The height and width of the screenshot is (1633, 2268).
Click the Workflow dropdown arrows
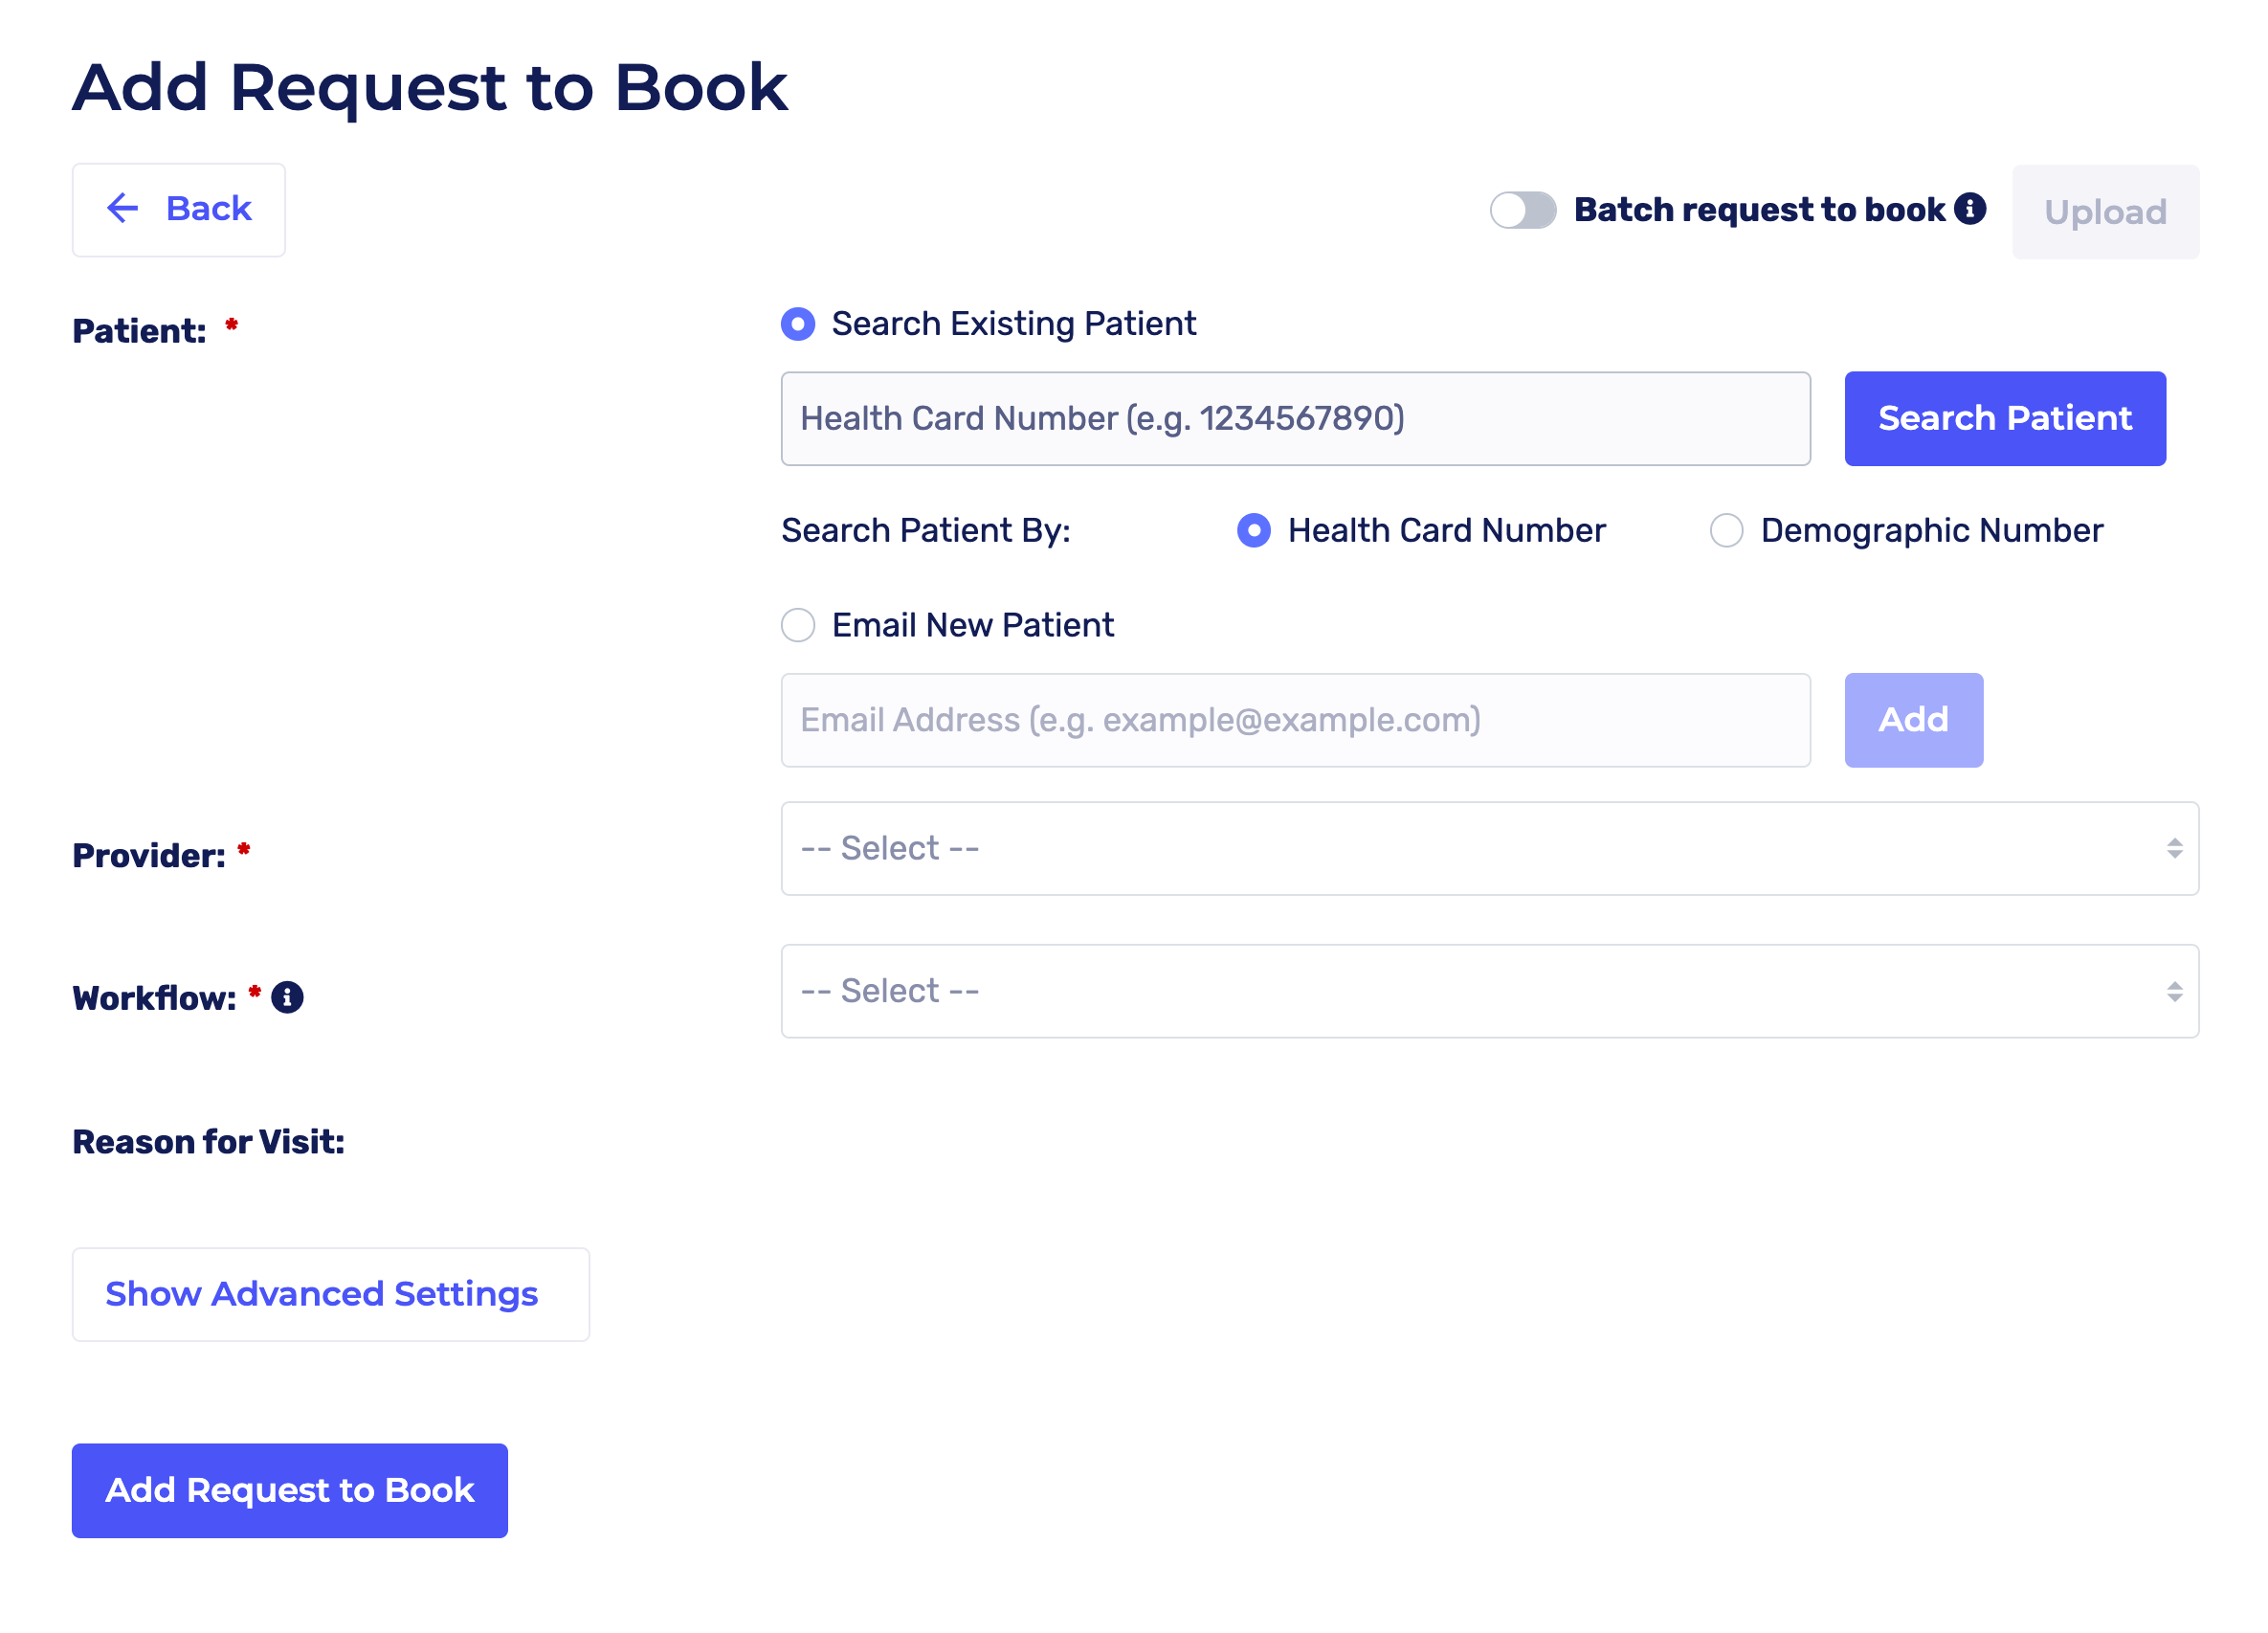tap(2174, 991)
